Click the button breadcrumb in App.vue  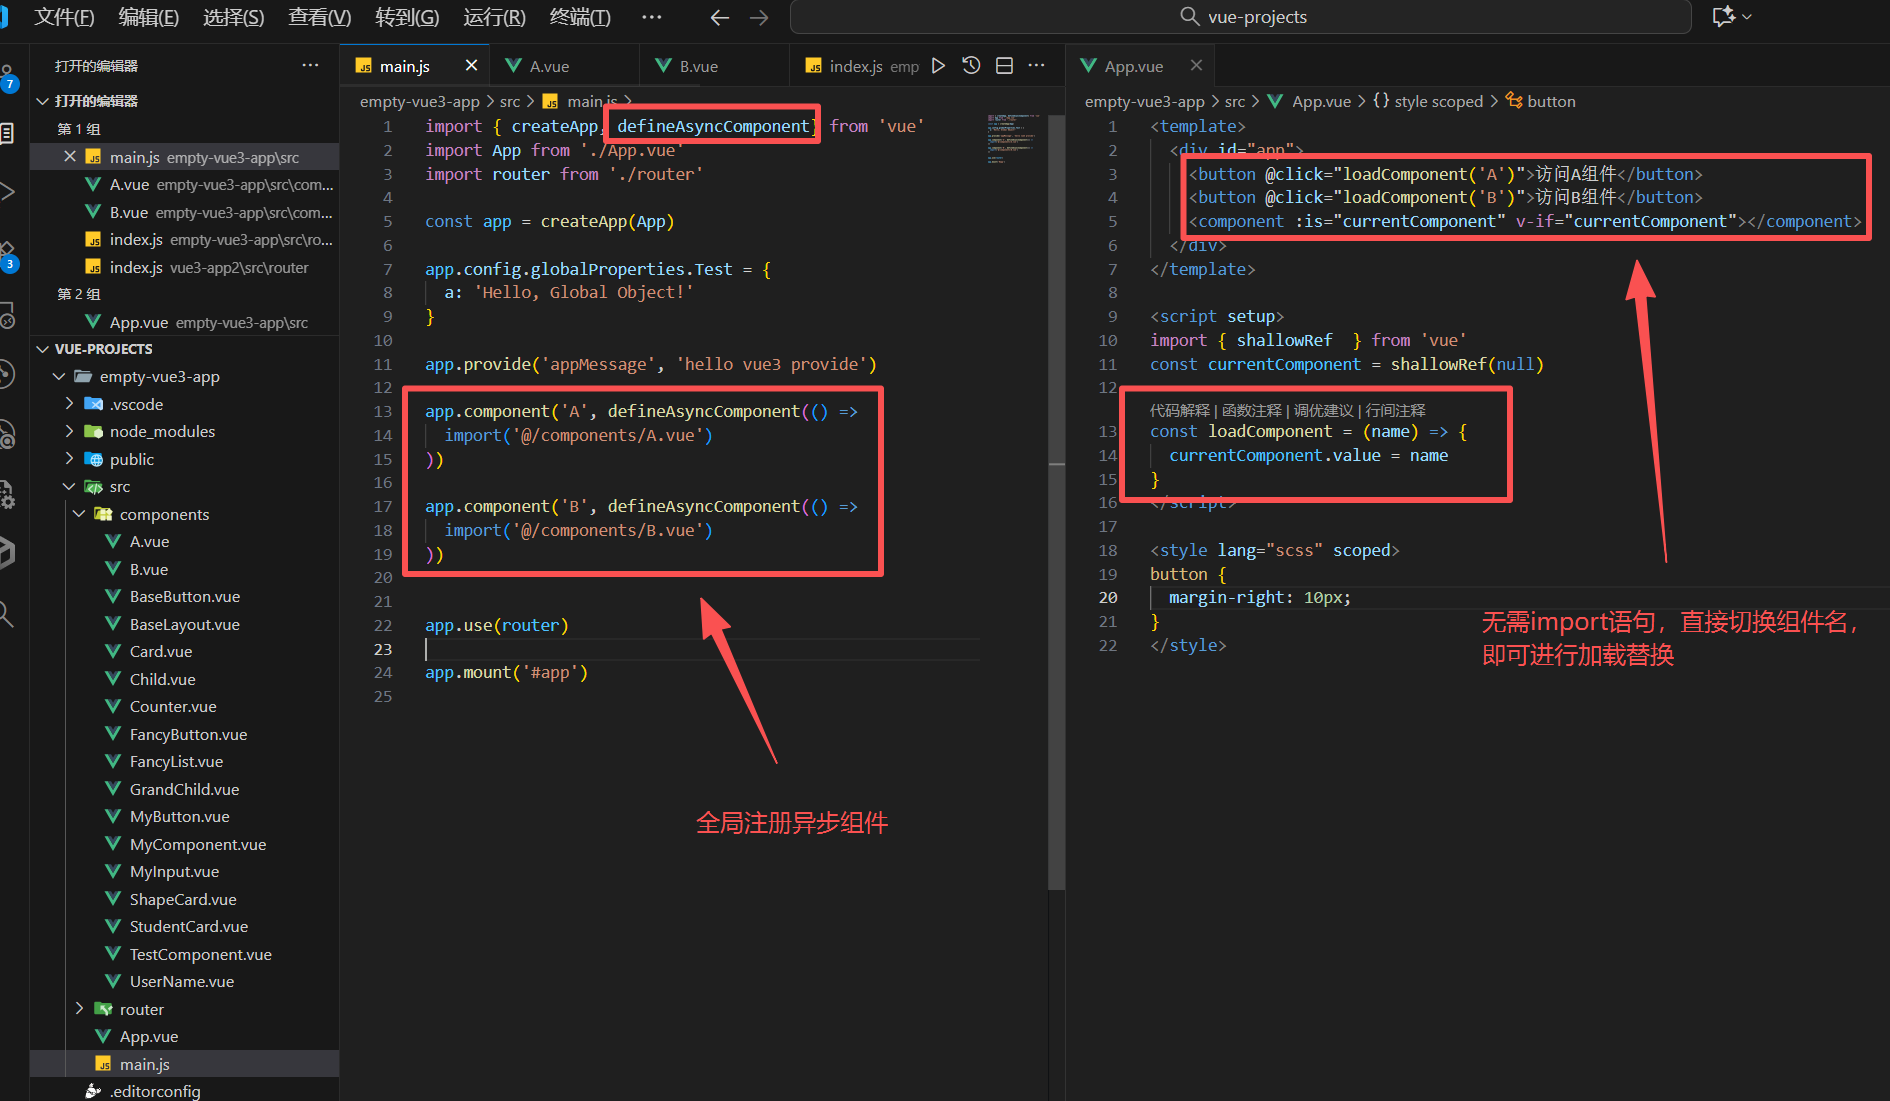tap(1541, 101)
